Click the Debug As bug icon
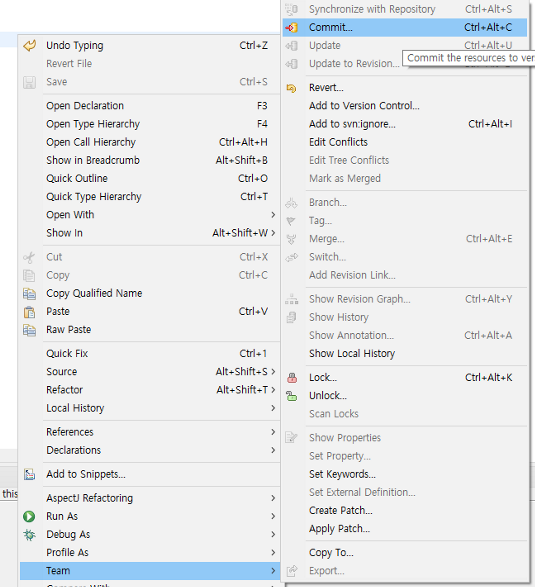 pos(30,535)
